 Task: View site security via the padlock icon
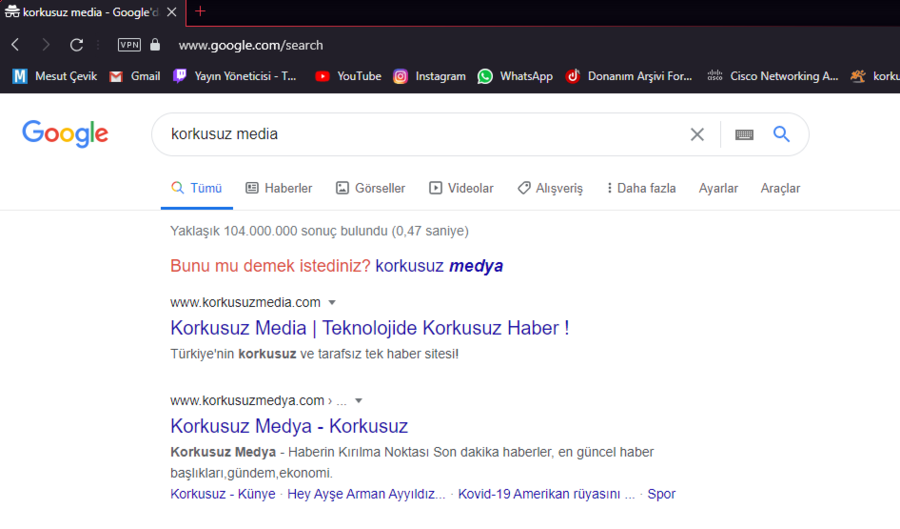[155, 44]
